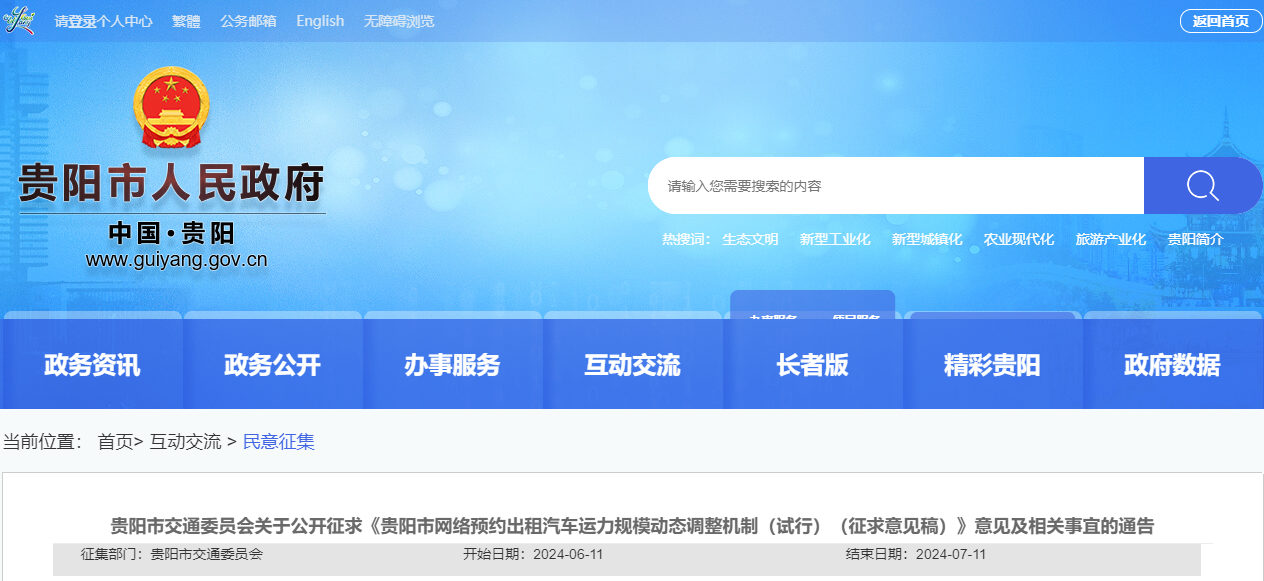Open 精彩贵阳 section
The height and width of the screenshot is (581, 1264).
click(x=992, y=365)
